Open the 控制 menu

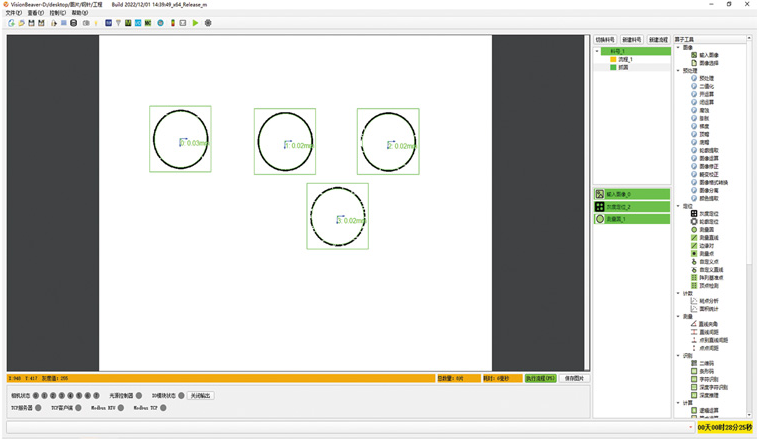click(58, 13)
